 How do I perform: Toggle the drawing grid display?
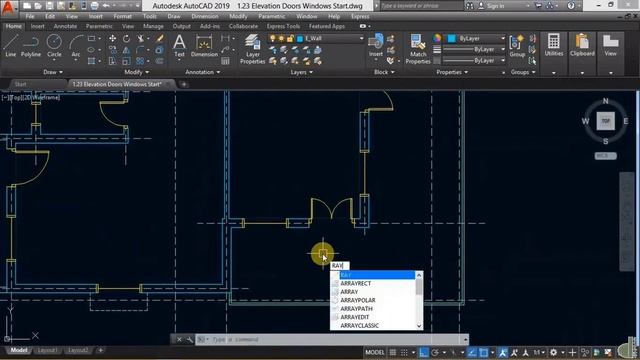[393, 352]
